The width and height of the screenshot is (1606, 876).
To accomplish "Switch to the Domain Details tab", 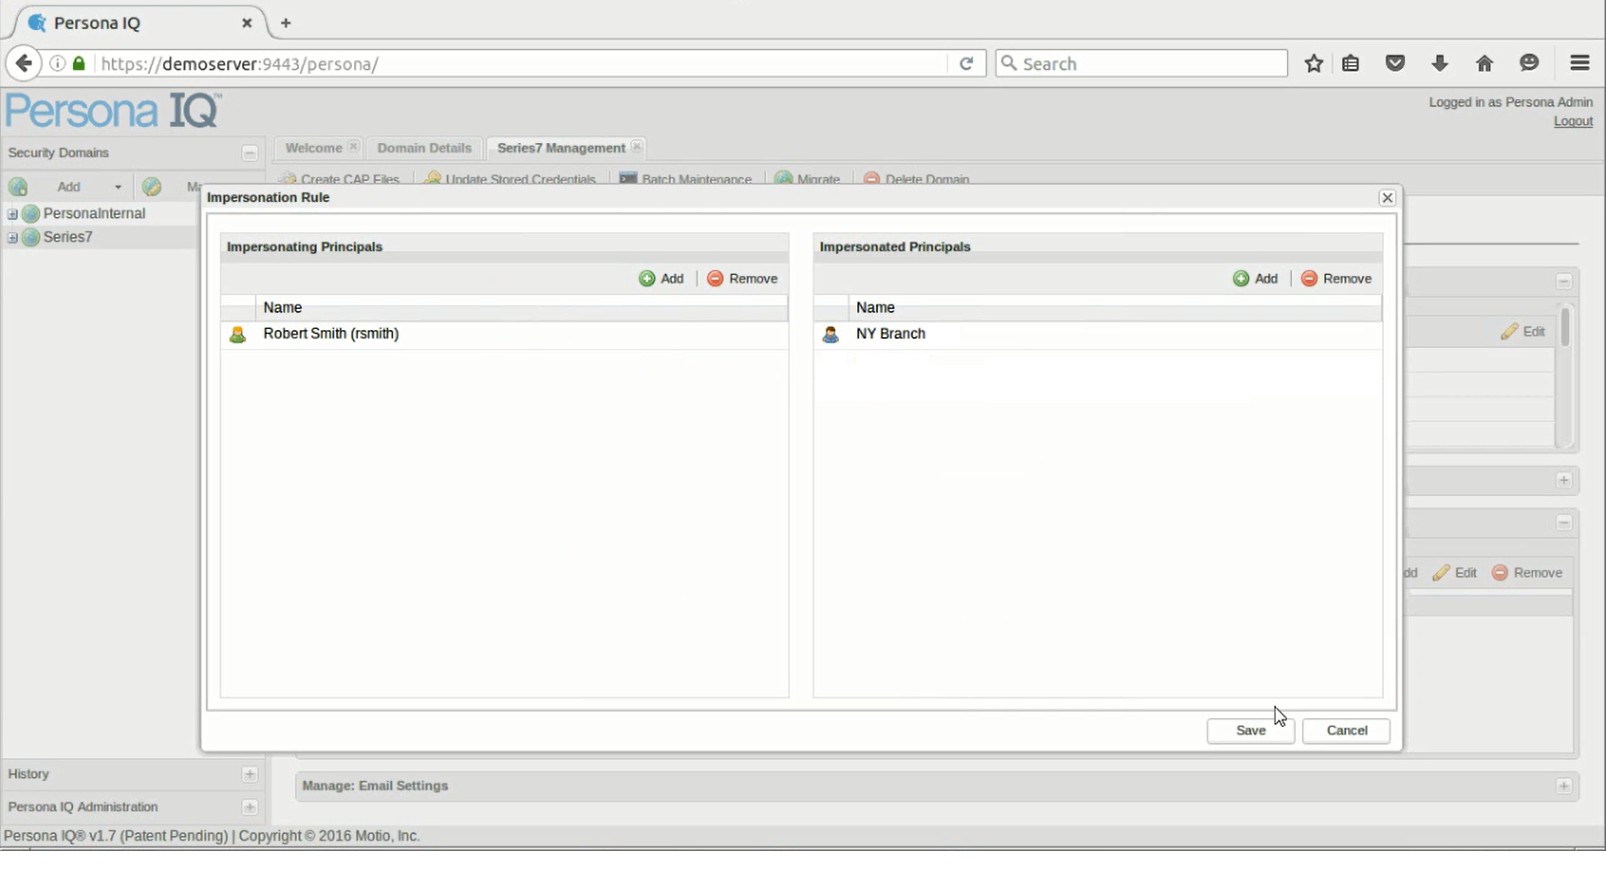I will (x=424, y=148).
